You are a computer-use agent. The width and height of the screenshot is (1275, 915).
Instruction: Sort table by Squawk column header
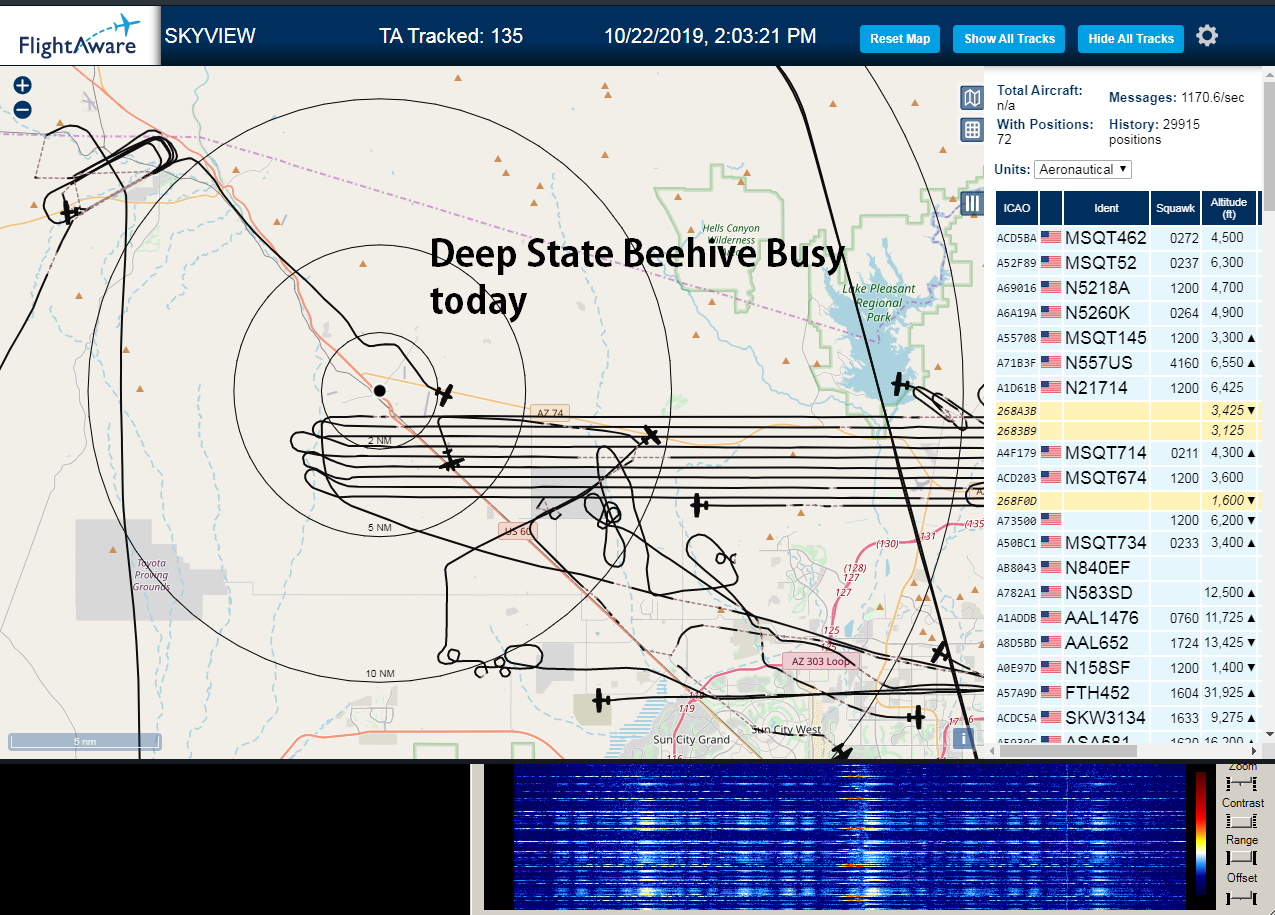click(x=1175, y=208)
